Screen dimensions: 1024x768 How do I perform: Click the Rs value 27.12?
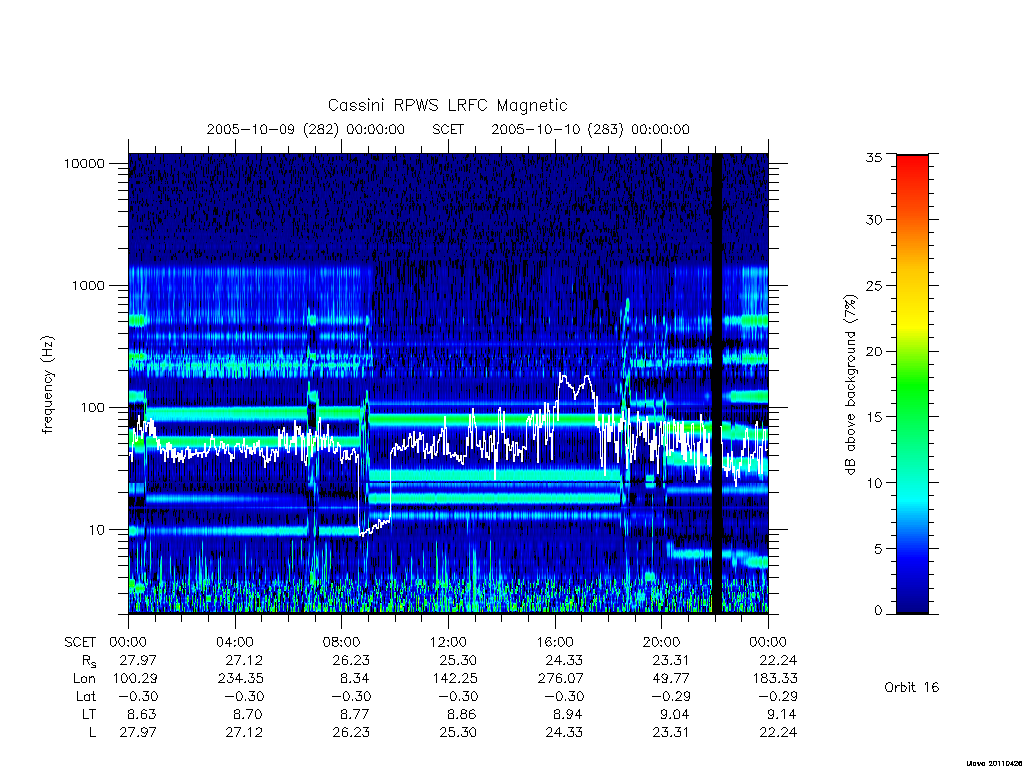pyautogui.click(x=244, y=660)
